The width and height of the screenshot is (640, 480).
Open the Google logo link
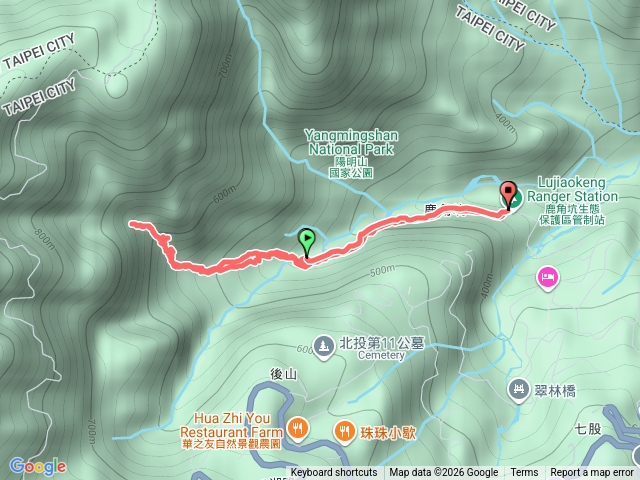(x=38, y=466)
